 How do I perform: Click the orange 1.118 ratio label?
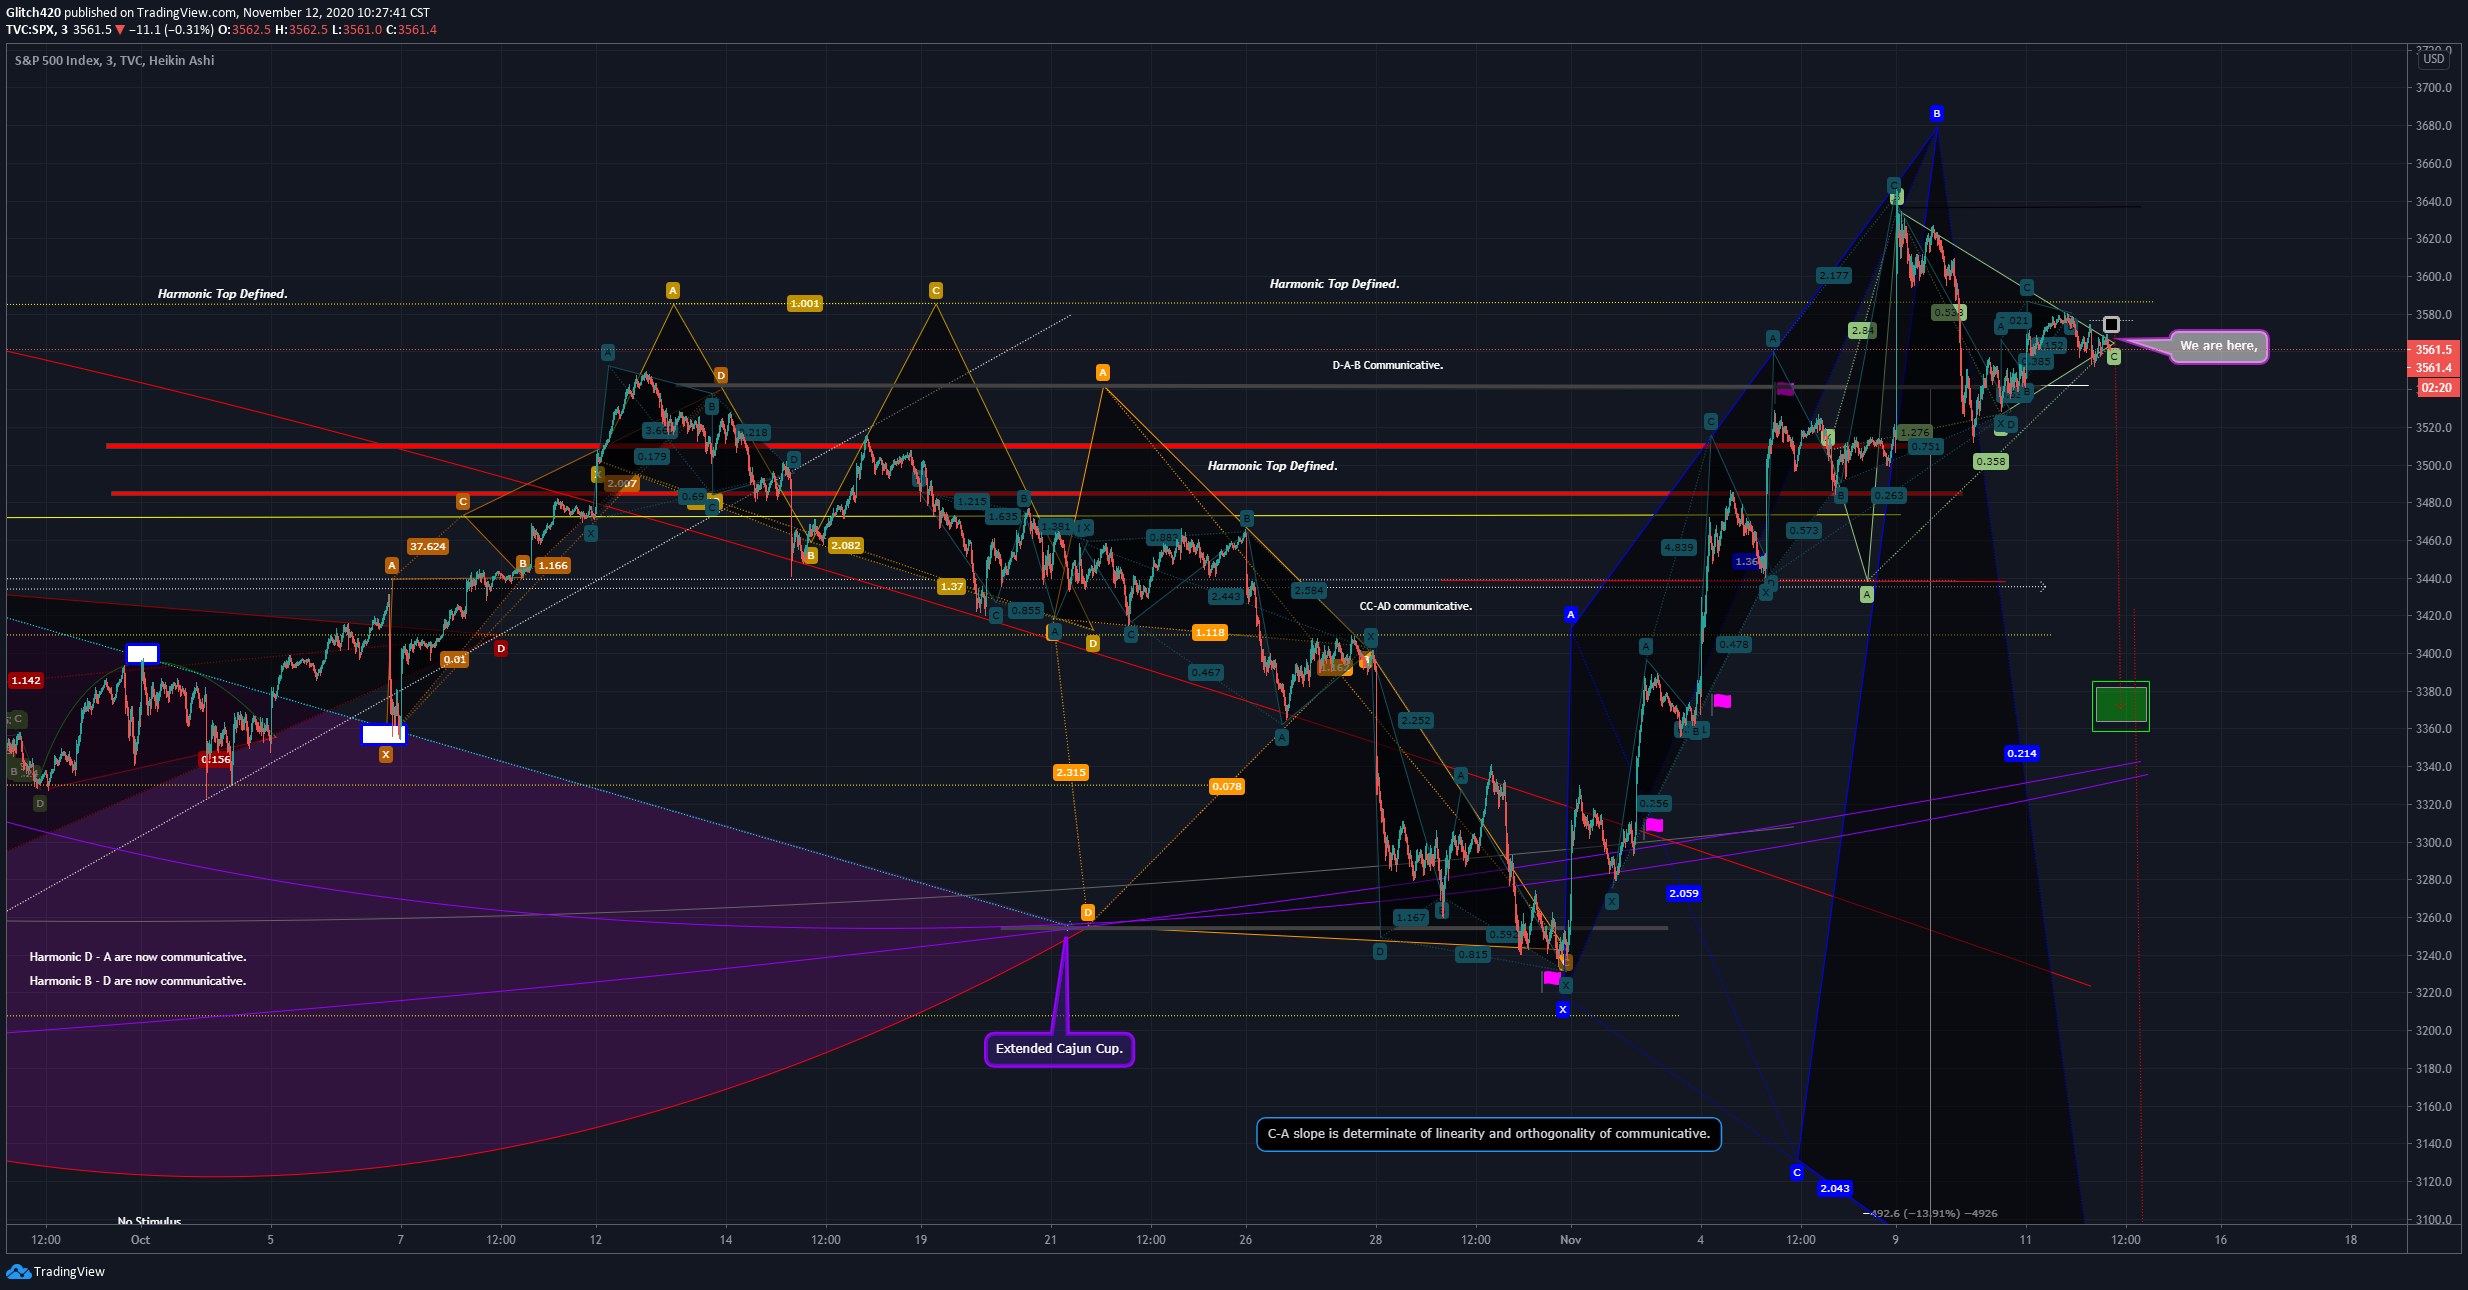(1209, 633)
